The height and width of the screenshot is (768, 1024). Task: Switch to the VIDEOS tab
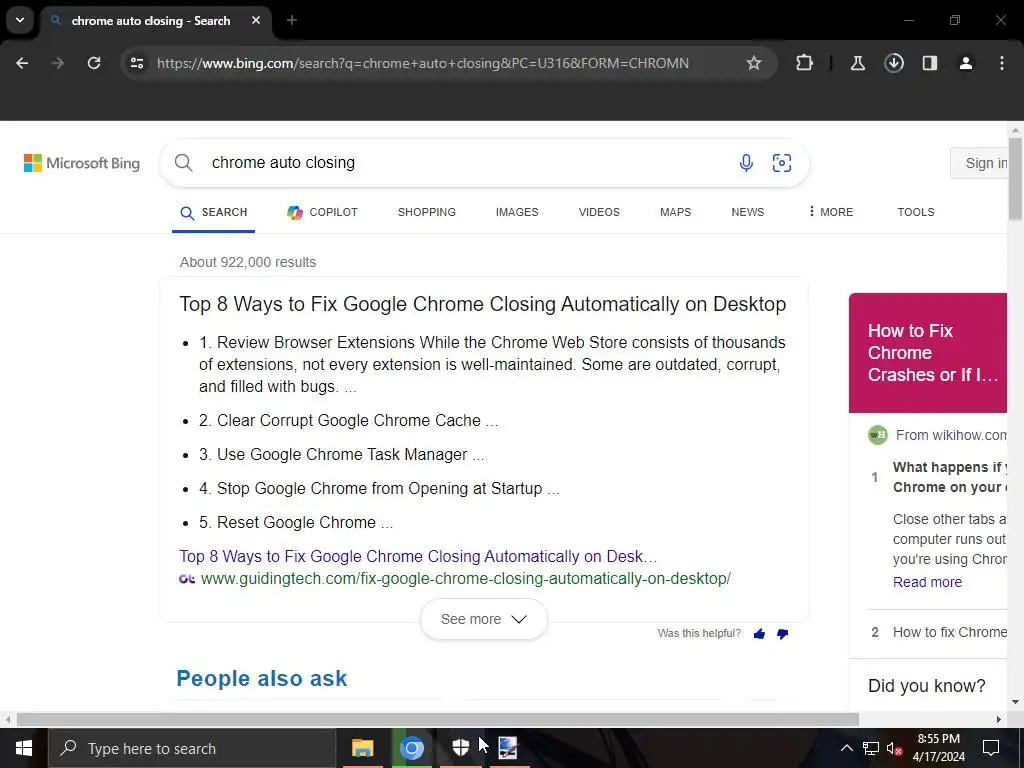coord(599,212)
